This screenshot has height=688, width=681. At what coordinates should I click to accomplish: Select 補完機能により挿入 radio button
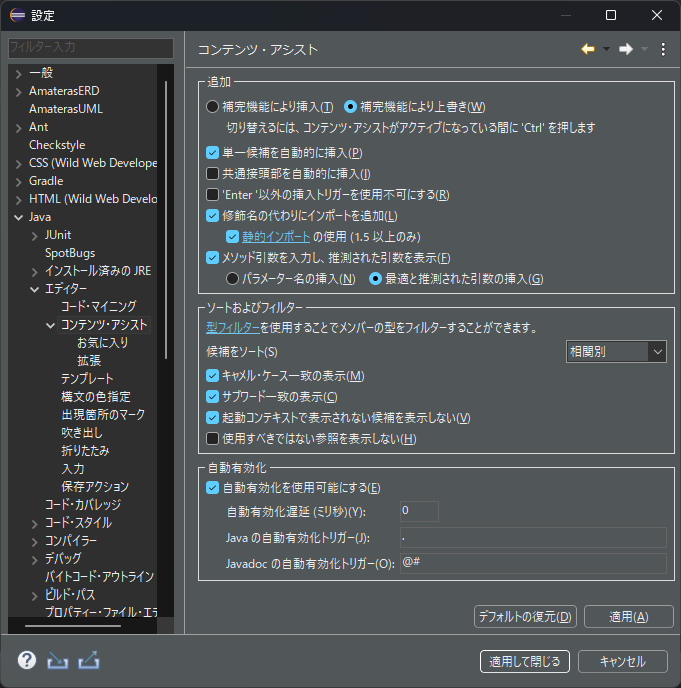tap(212, 107)
